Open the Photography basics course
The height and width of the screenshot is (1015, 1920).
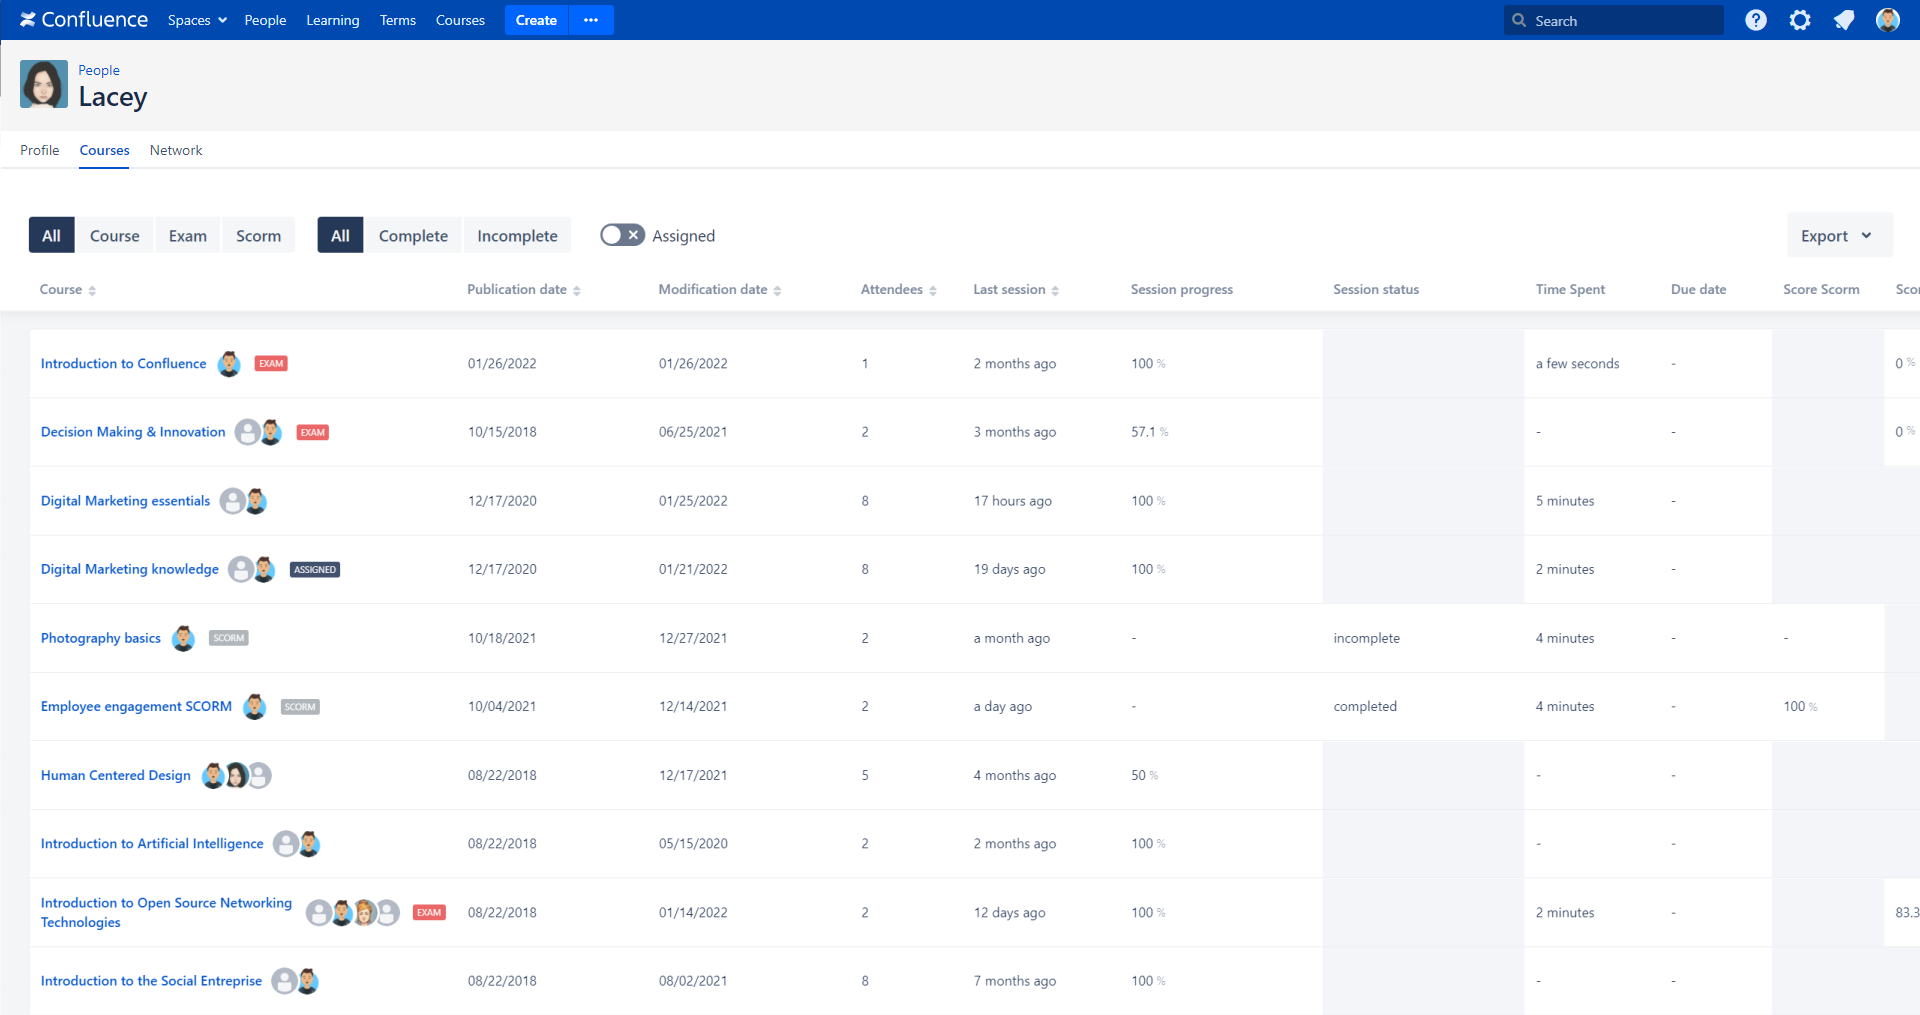point(101,638)
